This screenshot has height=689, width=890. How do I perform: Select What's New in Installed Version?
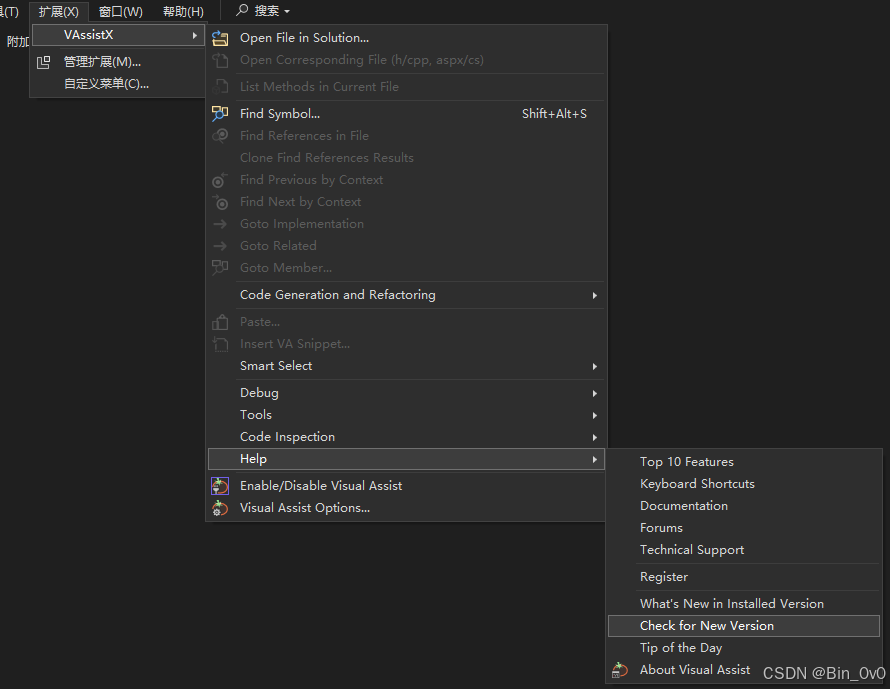coord(744,604)
